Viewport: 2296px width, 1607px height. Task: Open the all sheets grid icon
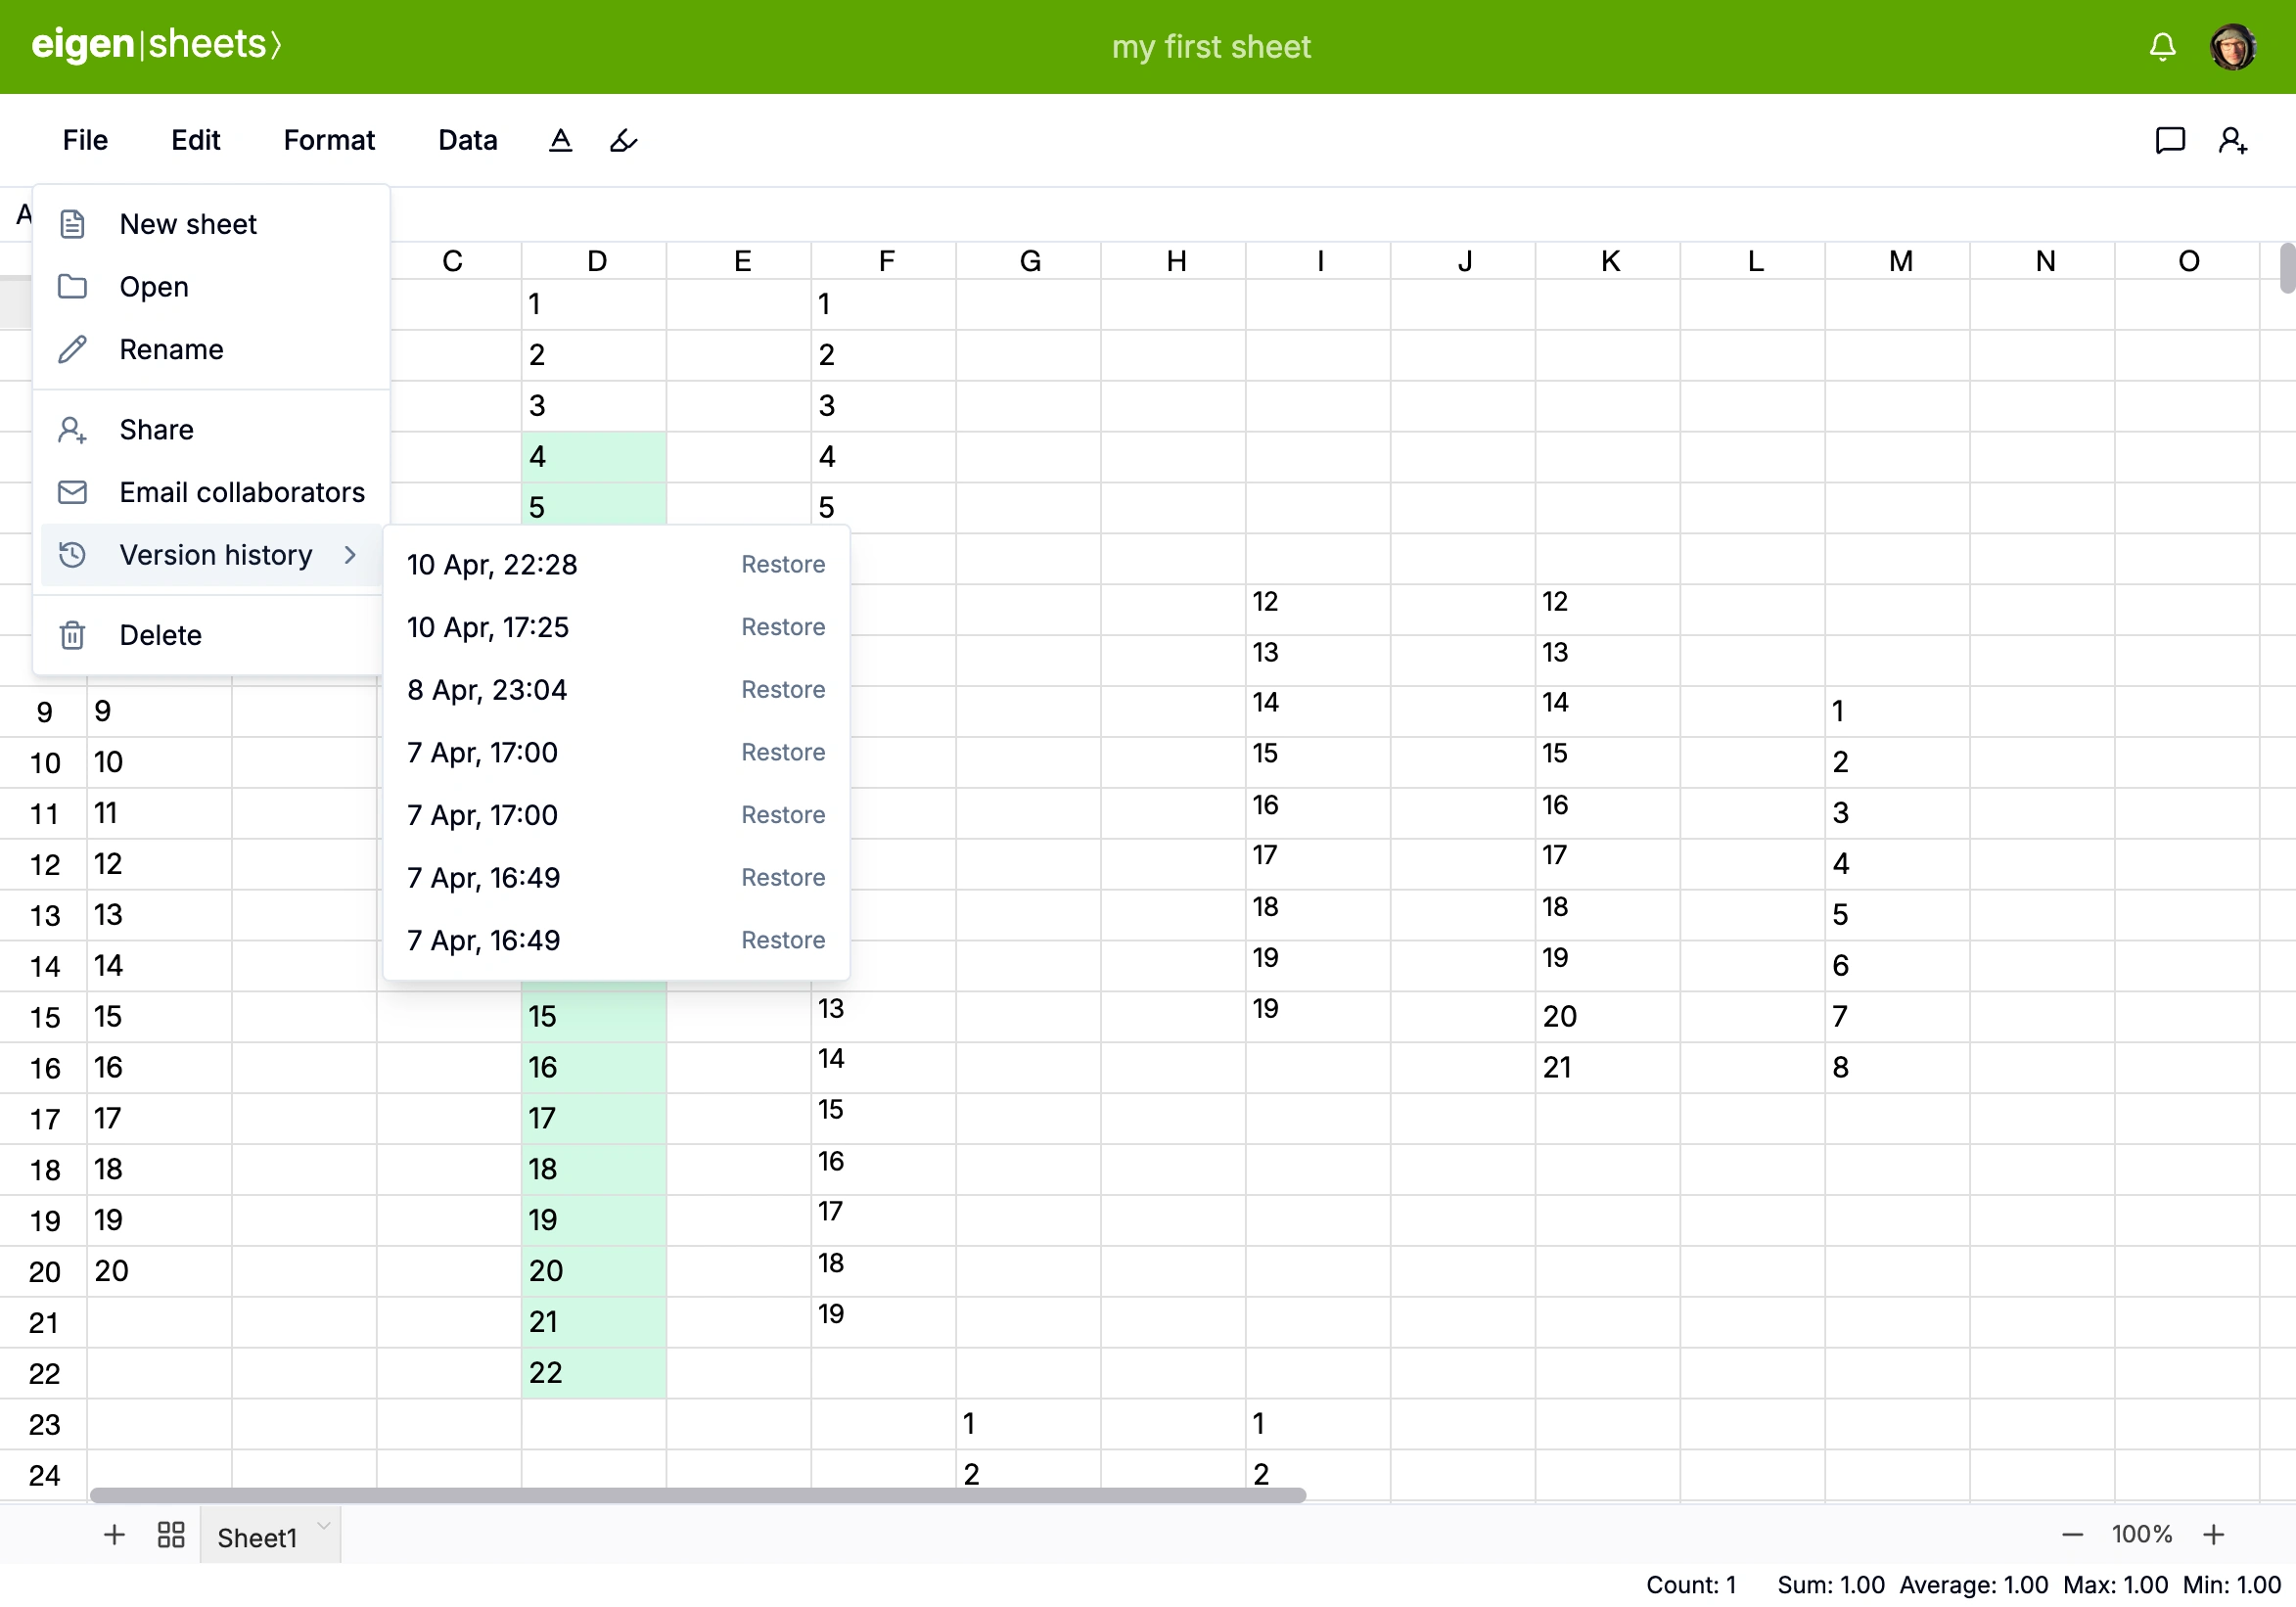coord(171,1535)
